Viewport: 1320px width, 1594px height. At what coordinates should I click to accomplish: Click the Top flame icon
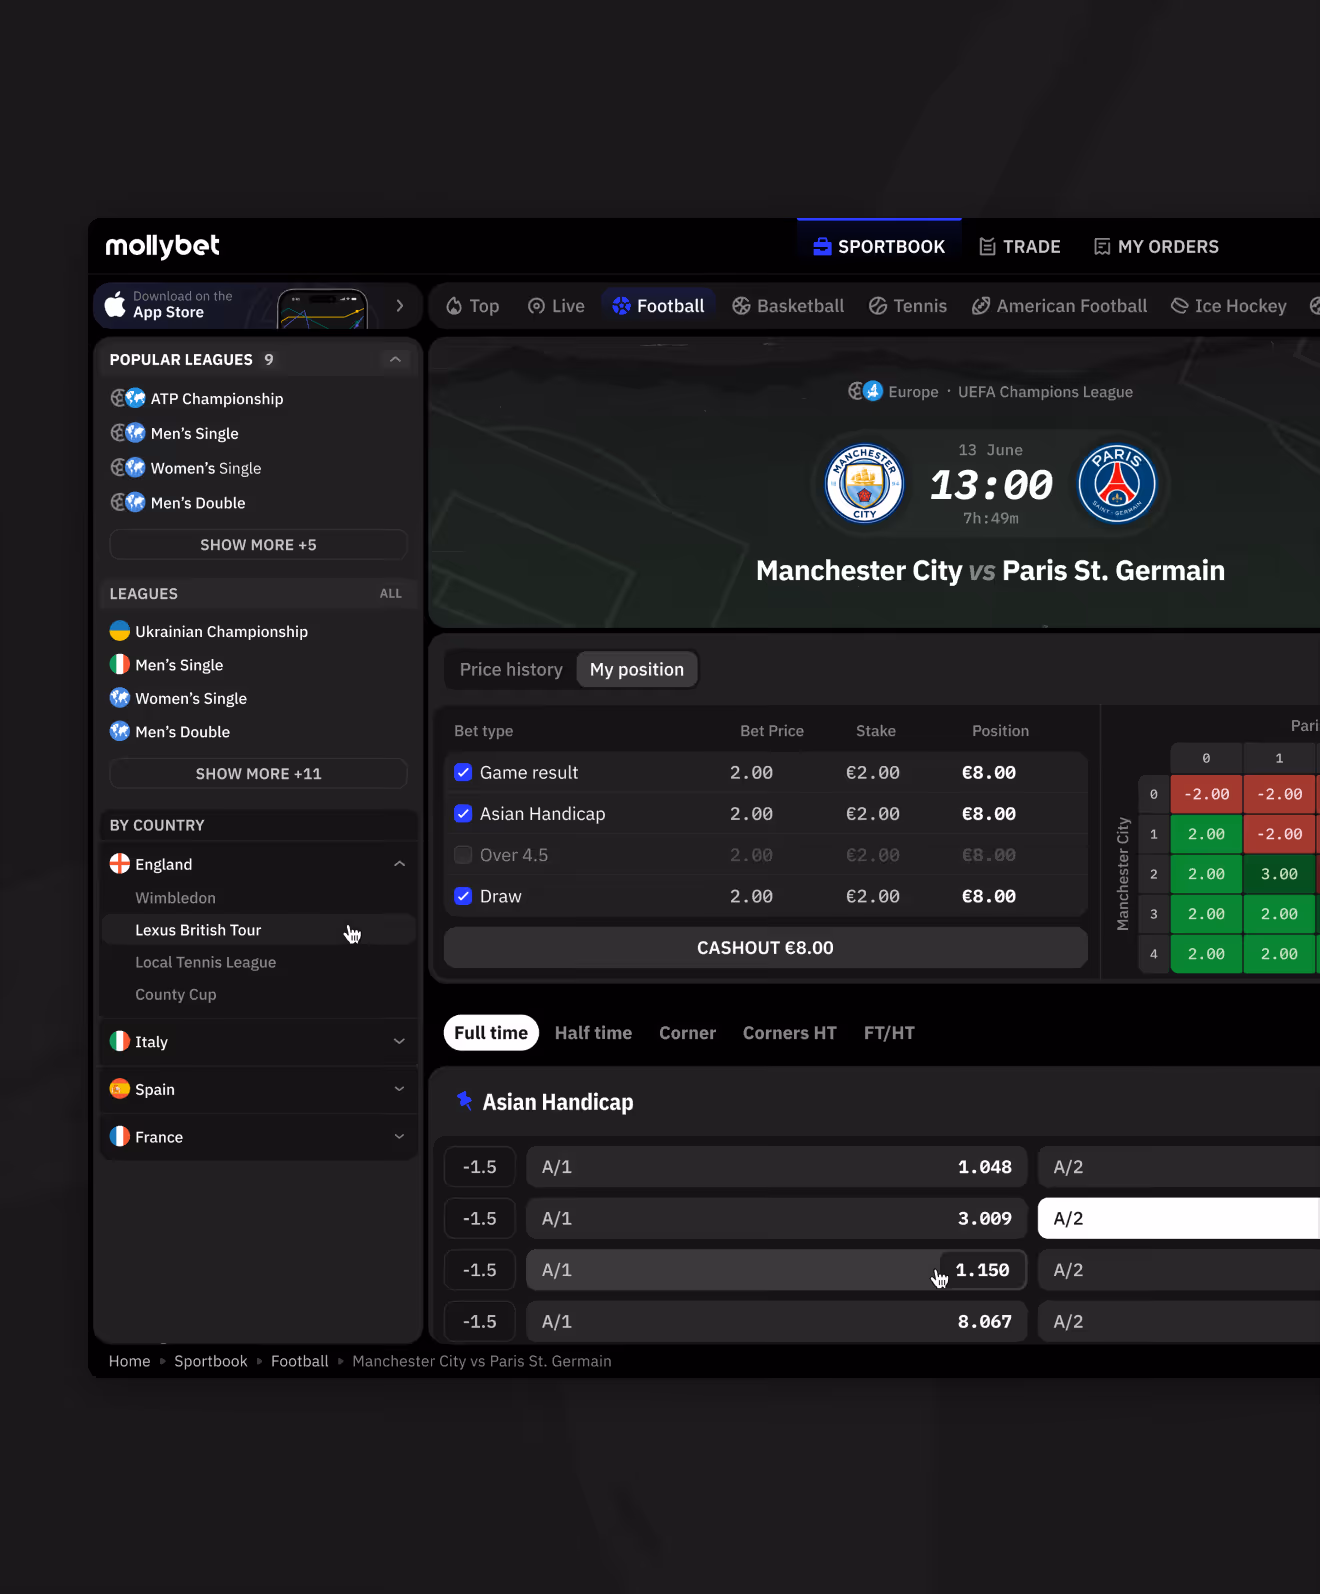click(454, 306)
